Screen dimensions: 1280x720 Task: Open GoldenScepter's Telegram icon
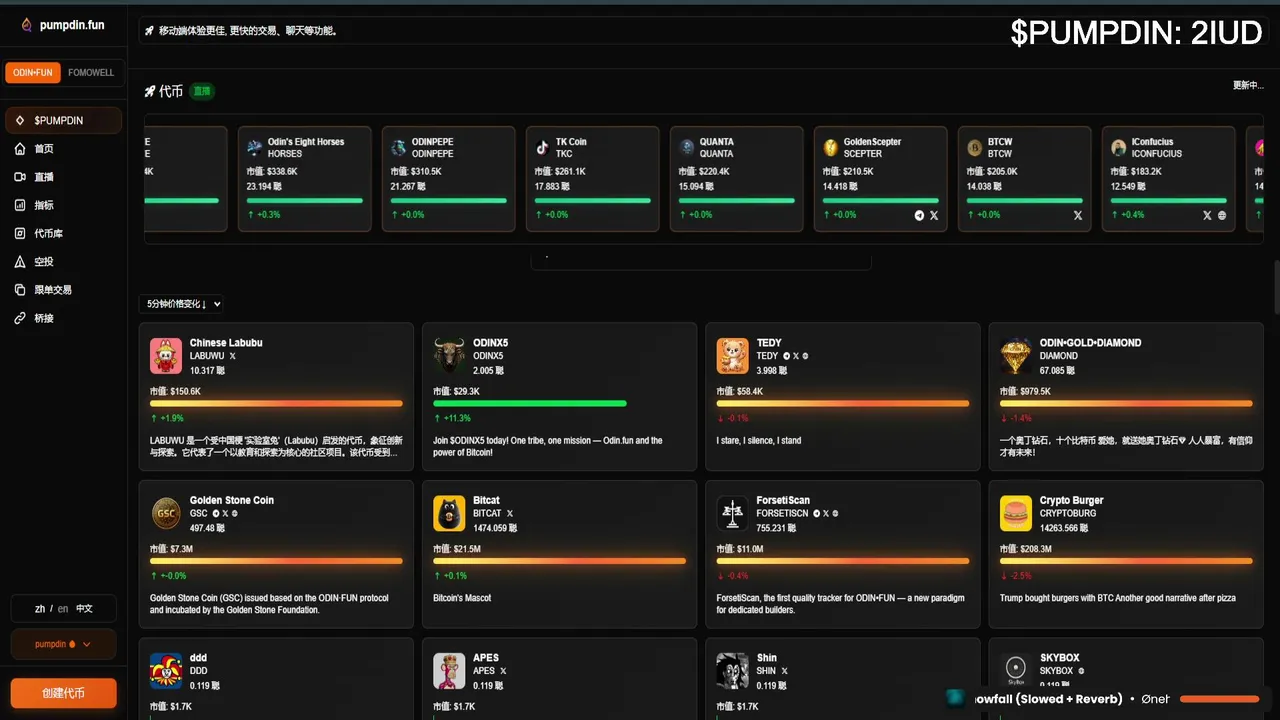[x=920, y=215]
